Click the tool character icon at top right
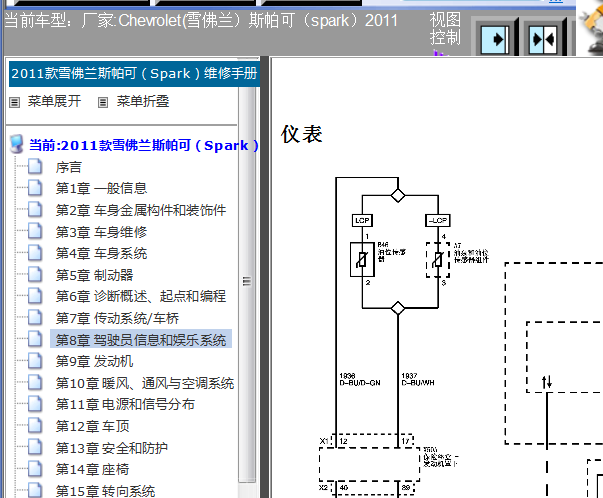The width and height of the screenshot is (603, 498). 591,27
